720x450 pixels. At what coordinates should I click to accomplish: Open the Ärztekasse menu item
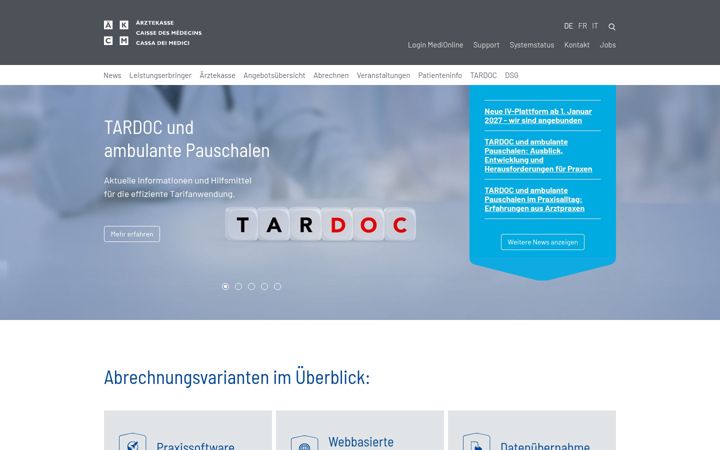pos(217,75)
